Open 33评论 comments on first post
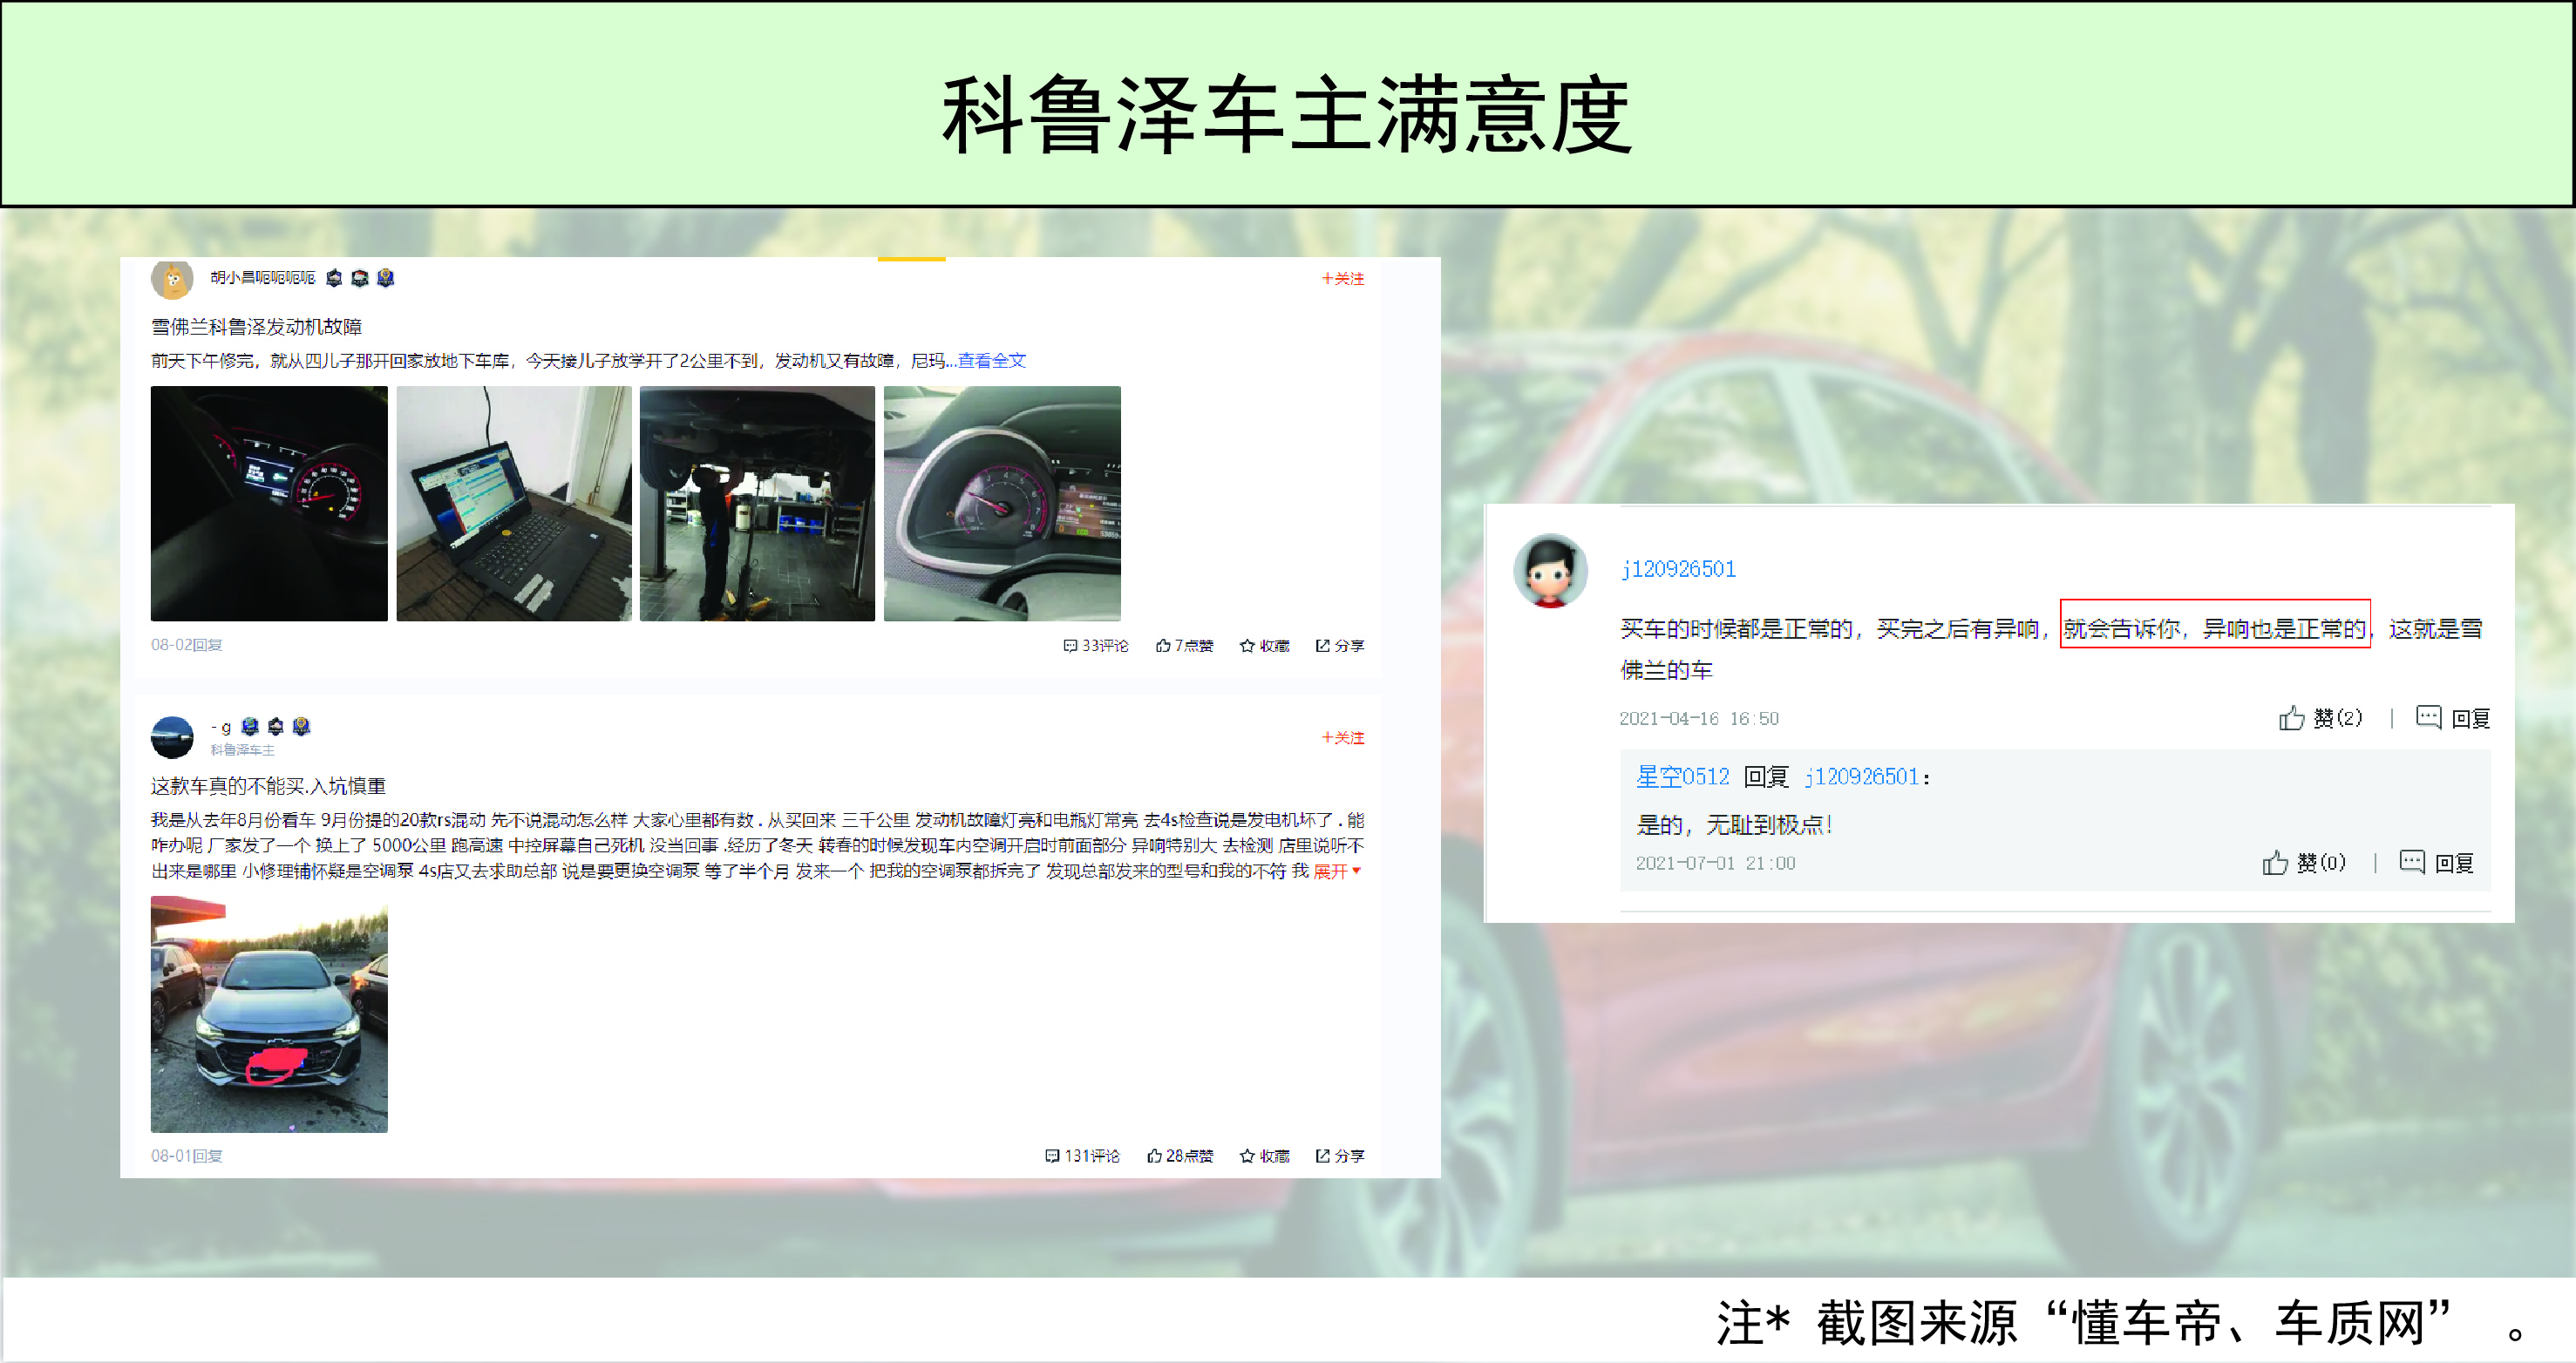This screenshot has height=1363, width=2576. point(1096,646)
